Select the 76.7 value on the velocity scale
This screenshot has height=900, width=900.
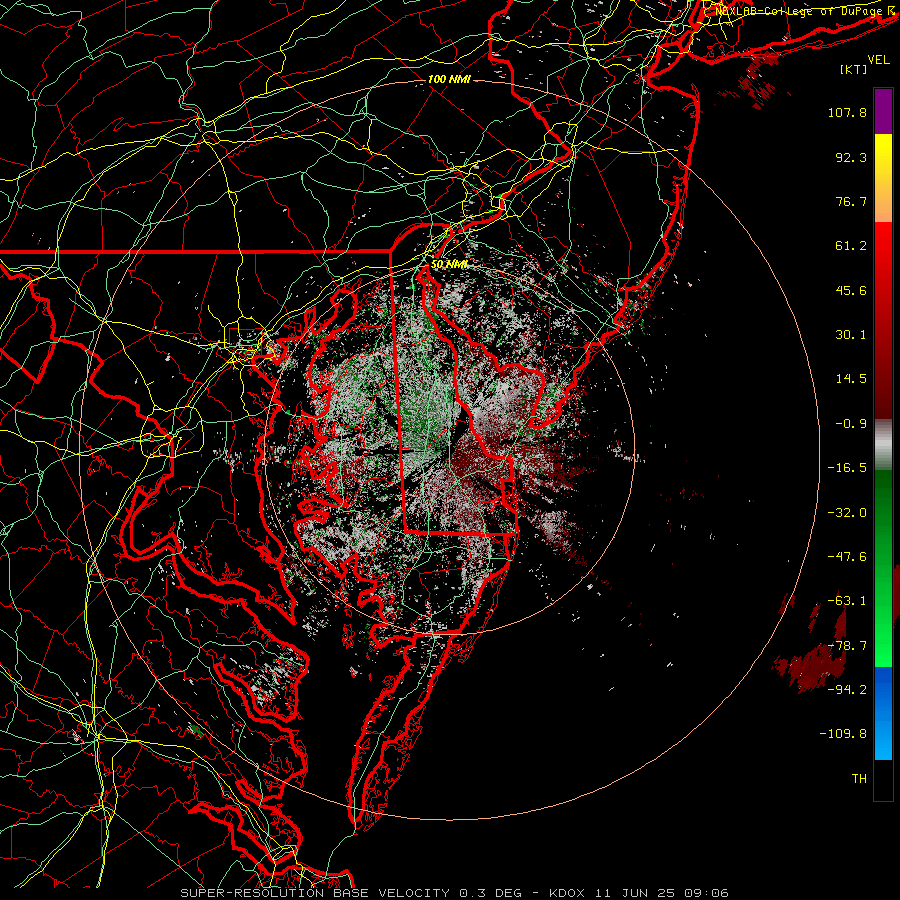tap(851, 201)
